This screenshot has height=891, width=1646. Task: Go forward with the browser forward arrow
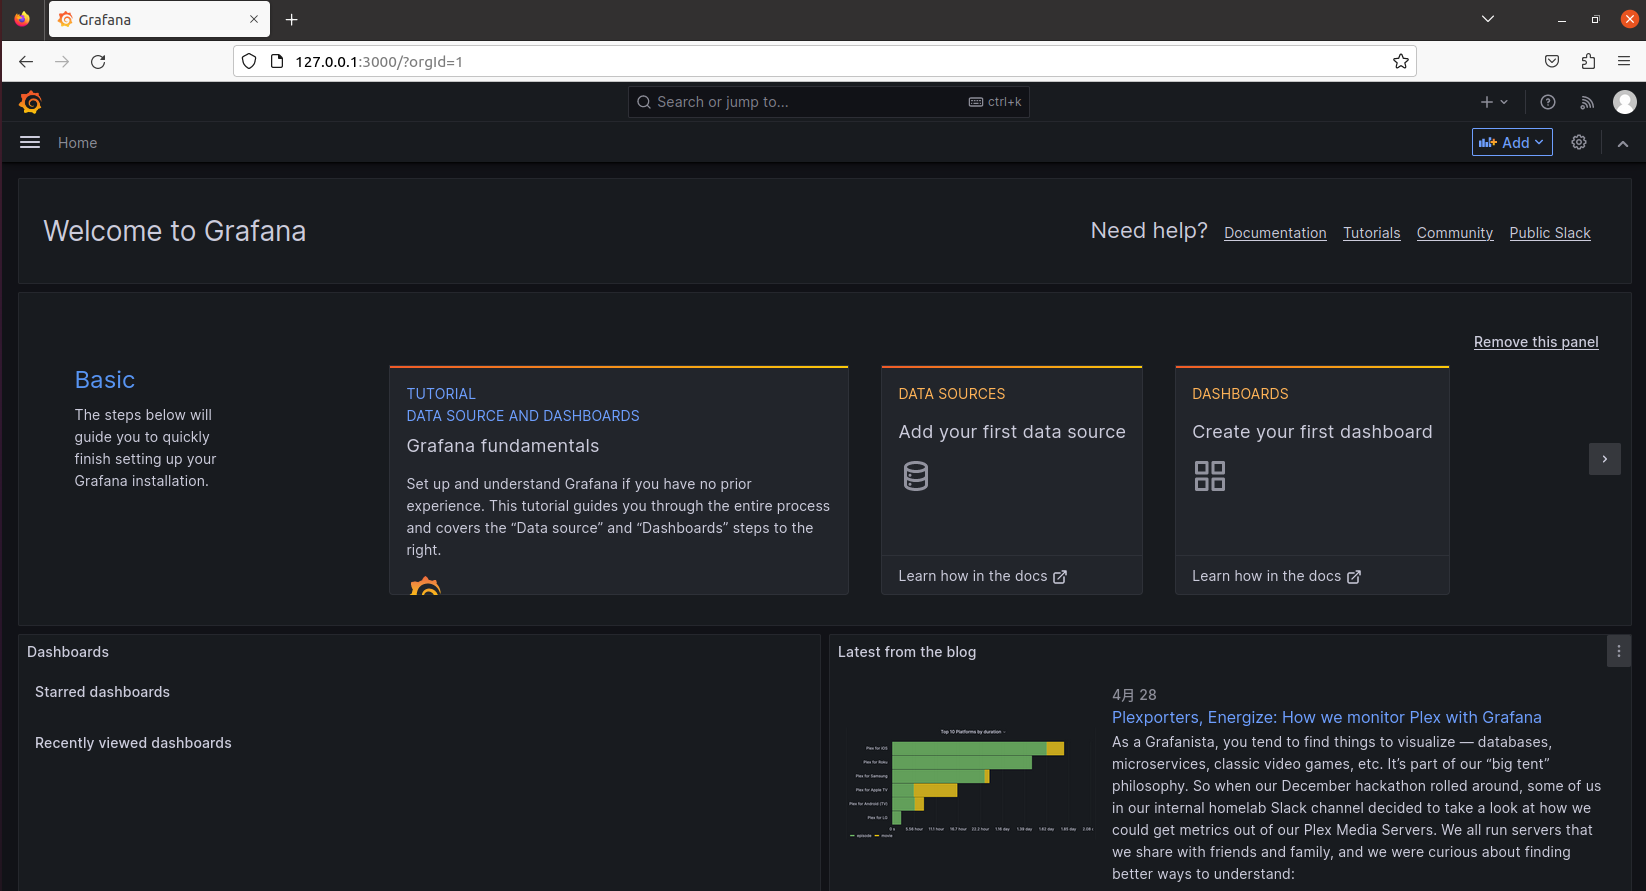62,62
